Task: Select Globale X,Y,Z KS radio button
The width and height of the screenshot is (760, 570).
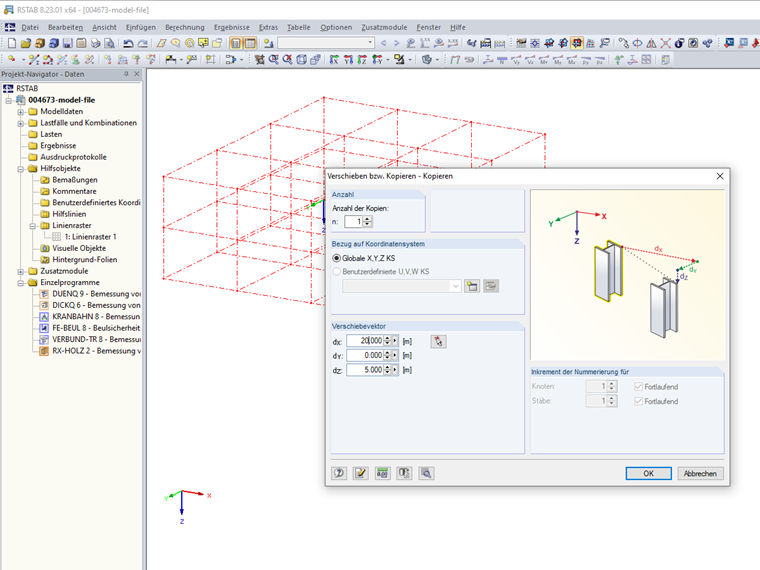Action: coord(336,258)
